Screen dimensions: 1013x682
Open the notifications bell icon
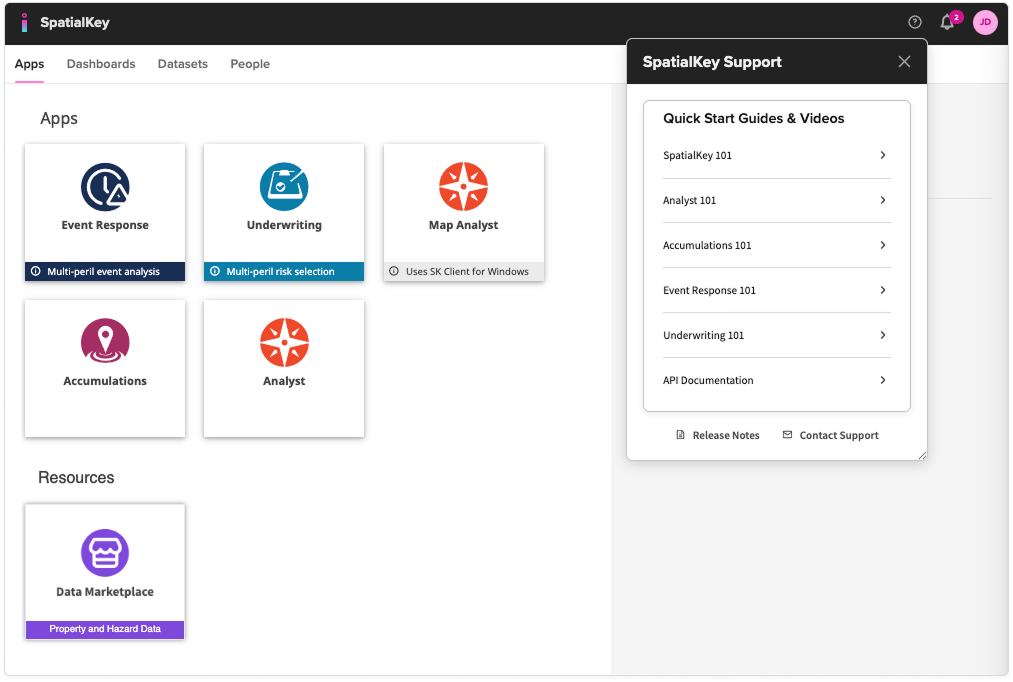coord(947,22)
